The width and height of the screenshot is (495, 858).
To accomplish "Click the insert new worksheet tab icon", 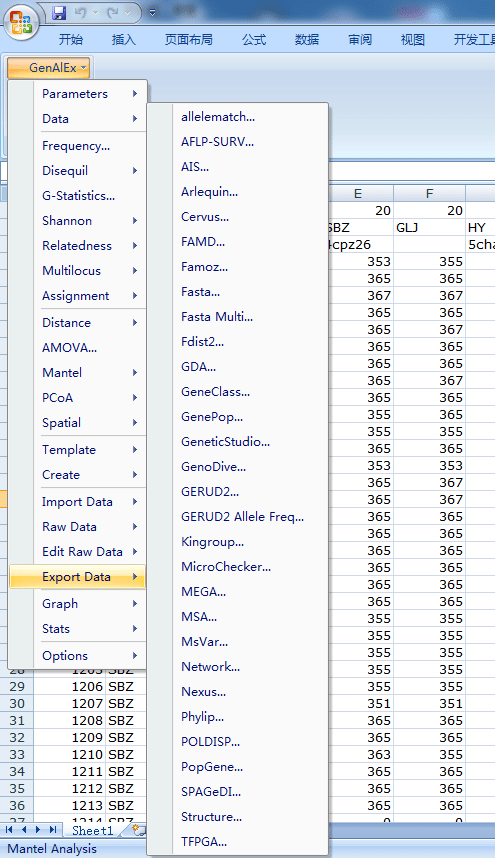I will coord(139,831).
